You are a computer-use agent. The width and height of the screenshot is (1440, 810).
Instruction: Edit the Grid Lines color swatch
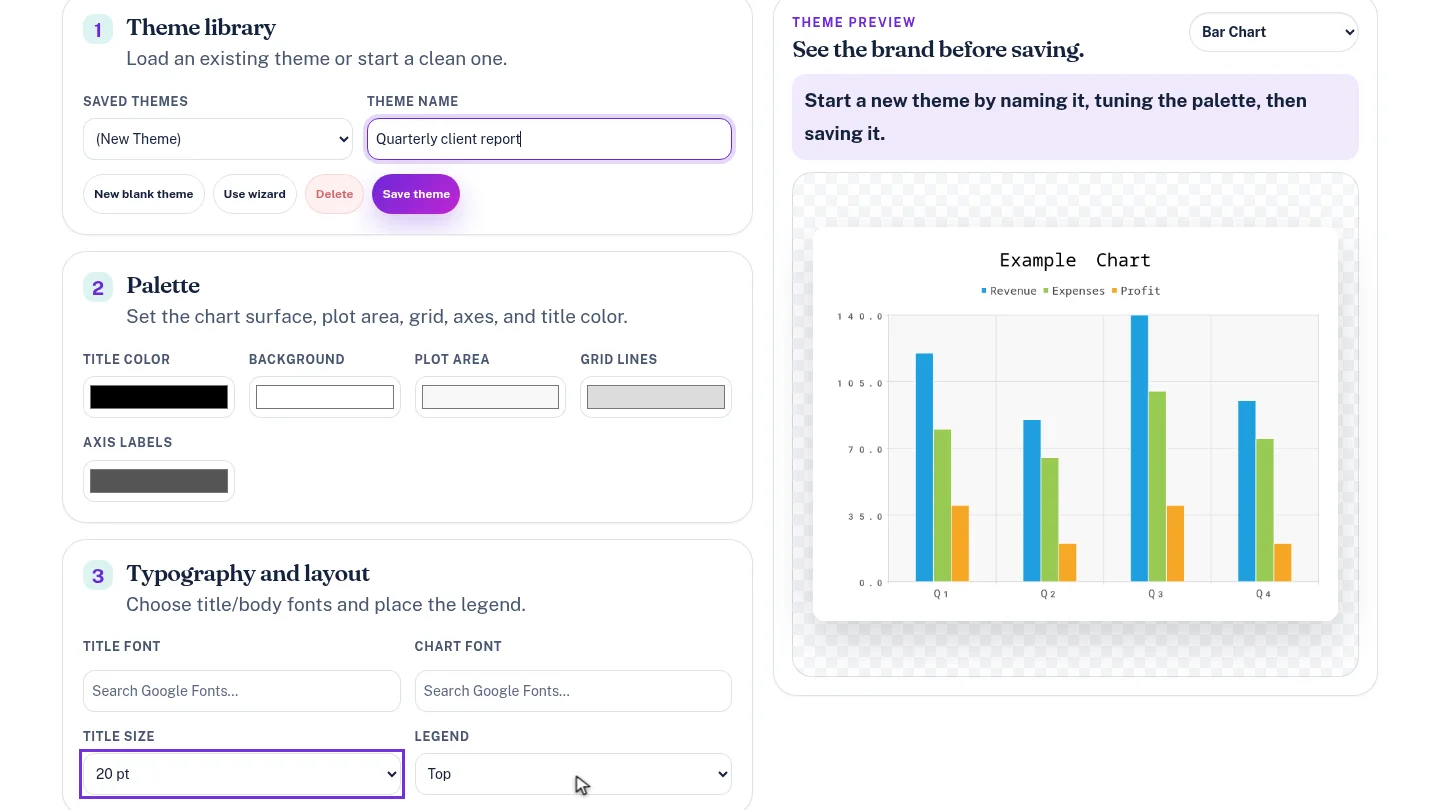[x=656, y=397]
